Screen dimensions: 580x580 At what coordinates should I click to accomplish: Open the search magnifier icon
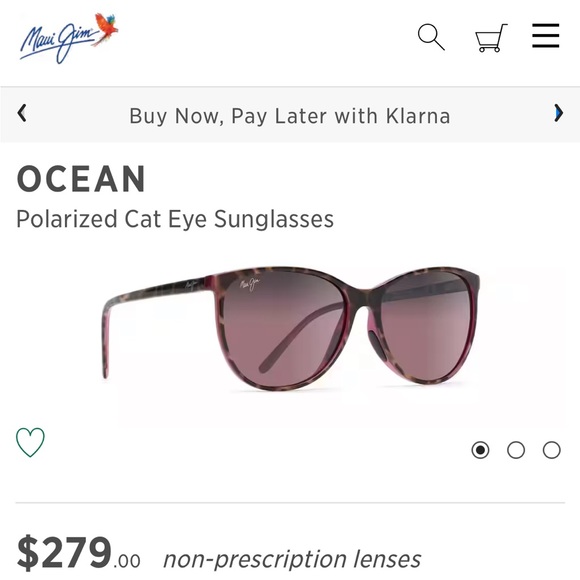[431, 37]
